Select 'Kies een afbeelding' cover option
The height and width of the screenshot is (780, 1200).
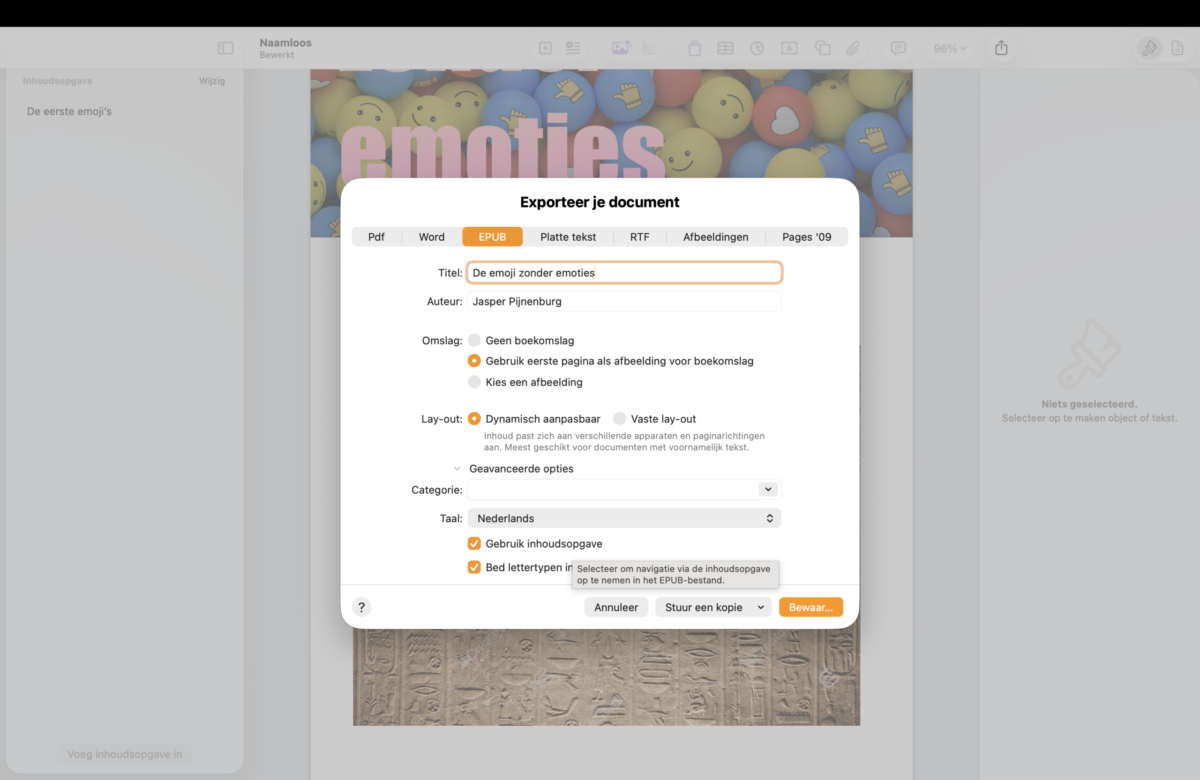coord(475,382)
